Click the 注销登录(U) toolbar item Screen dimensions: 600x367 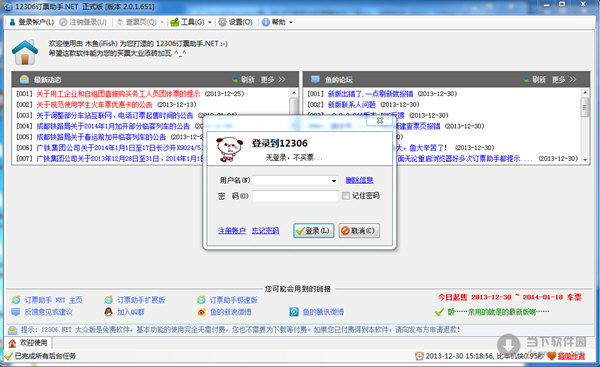click(83, 22)
